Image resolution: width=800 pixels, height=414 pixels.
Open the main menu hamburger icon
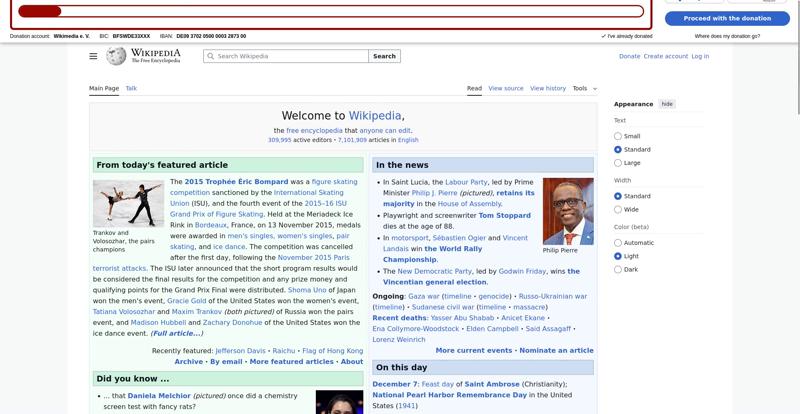(93, 57)
